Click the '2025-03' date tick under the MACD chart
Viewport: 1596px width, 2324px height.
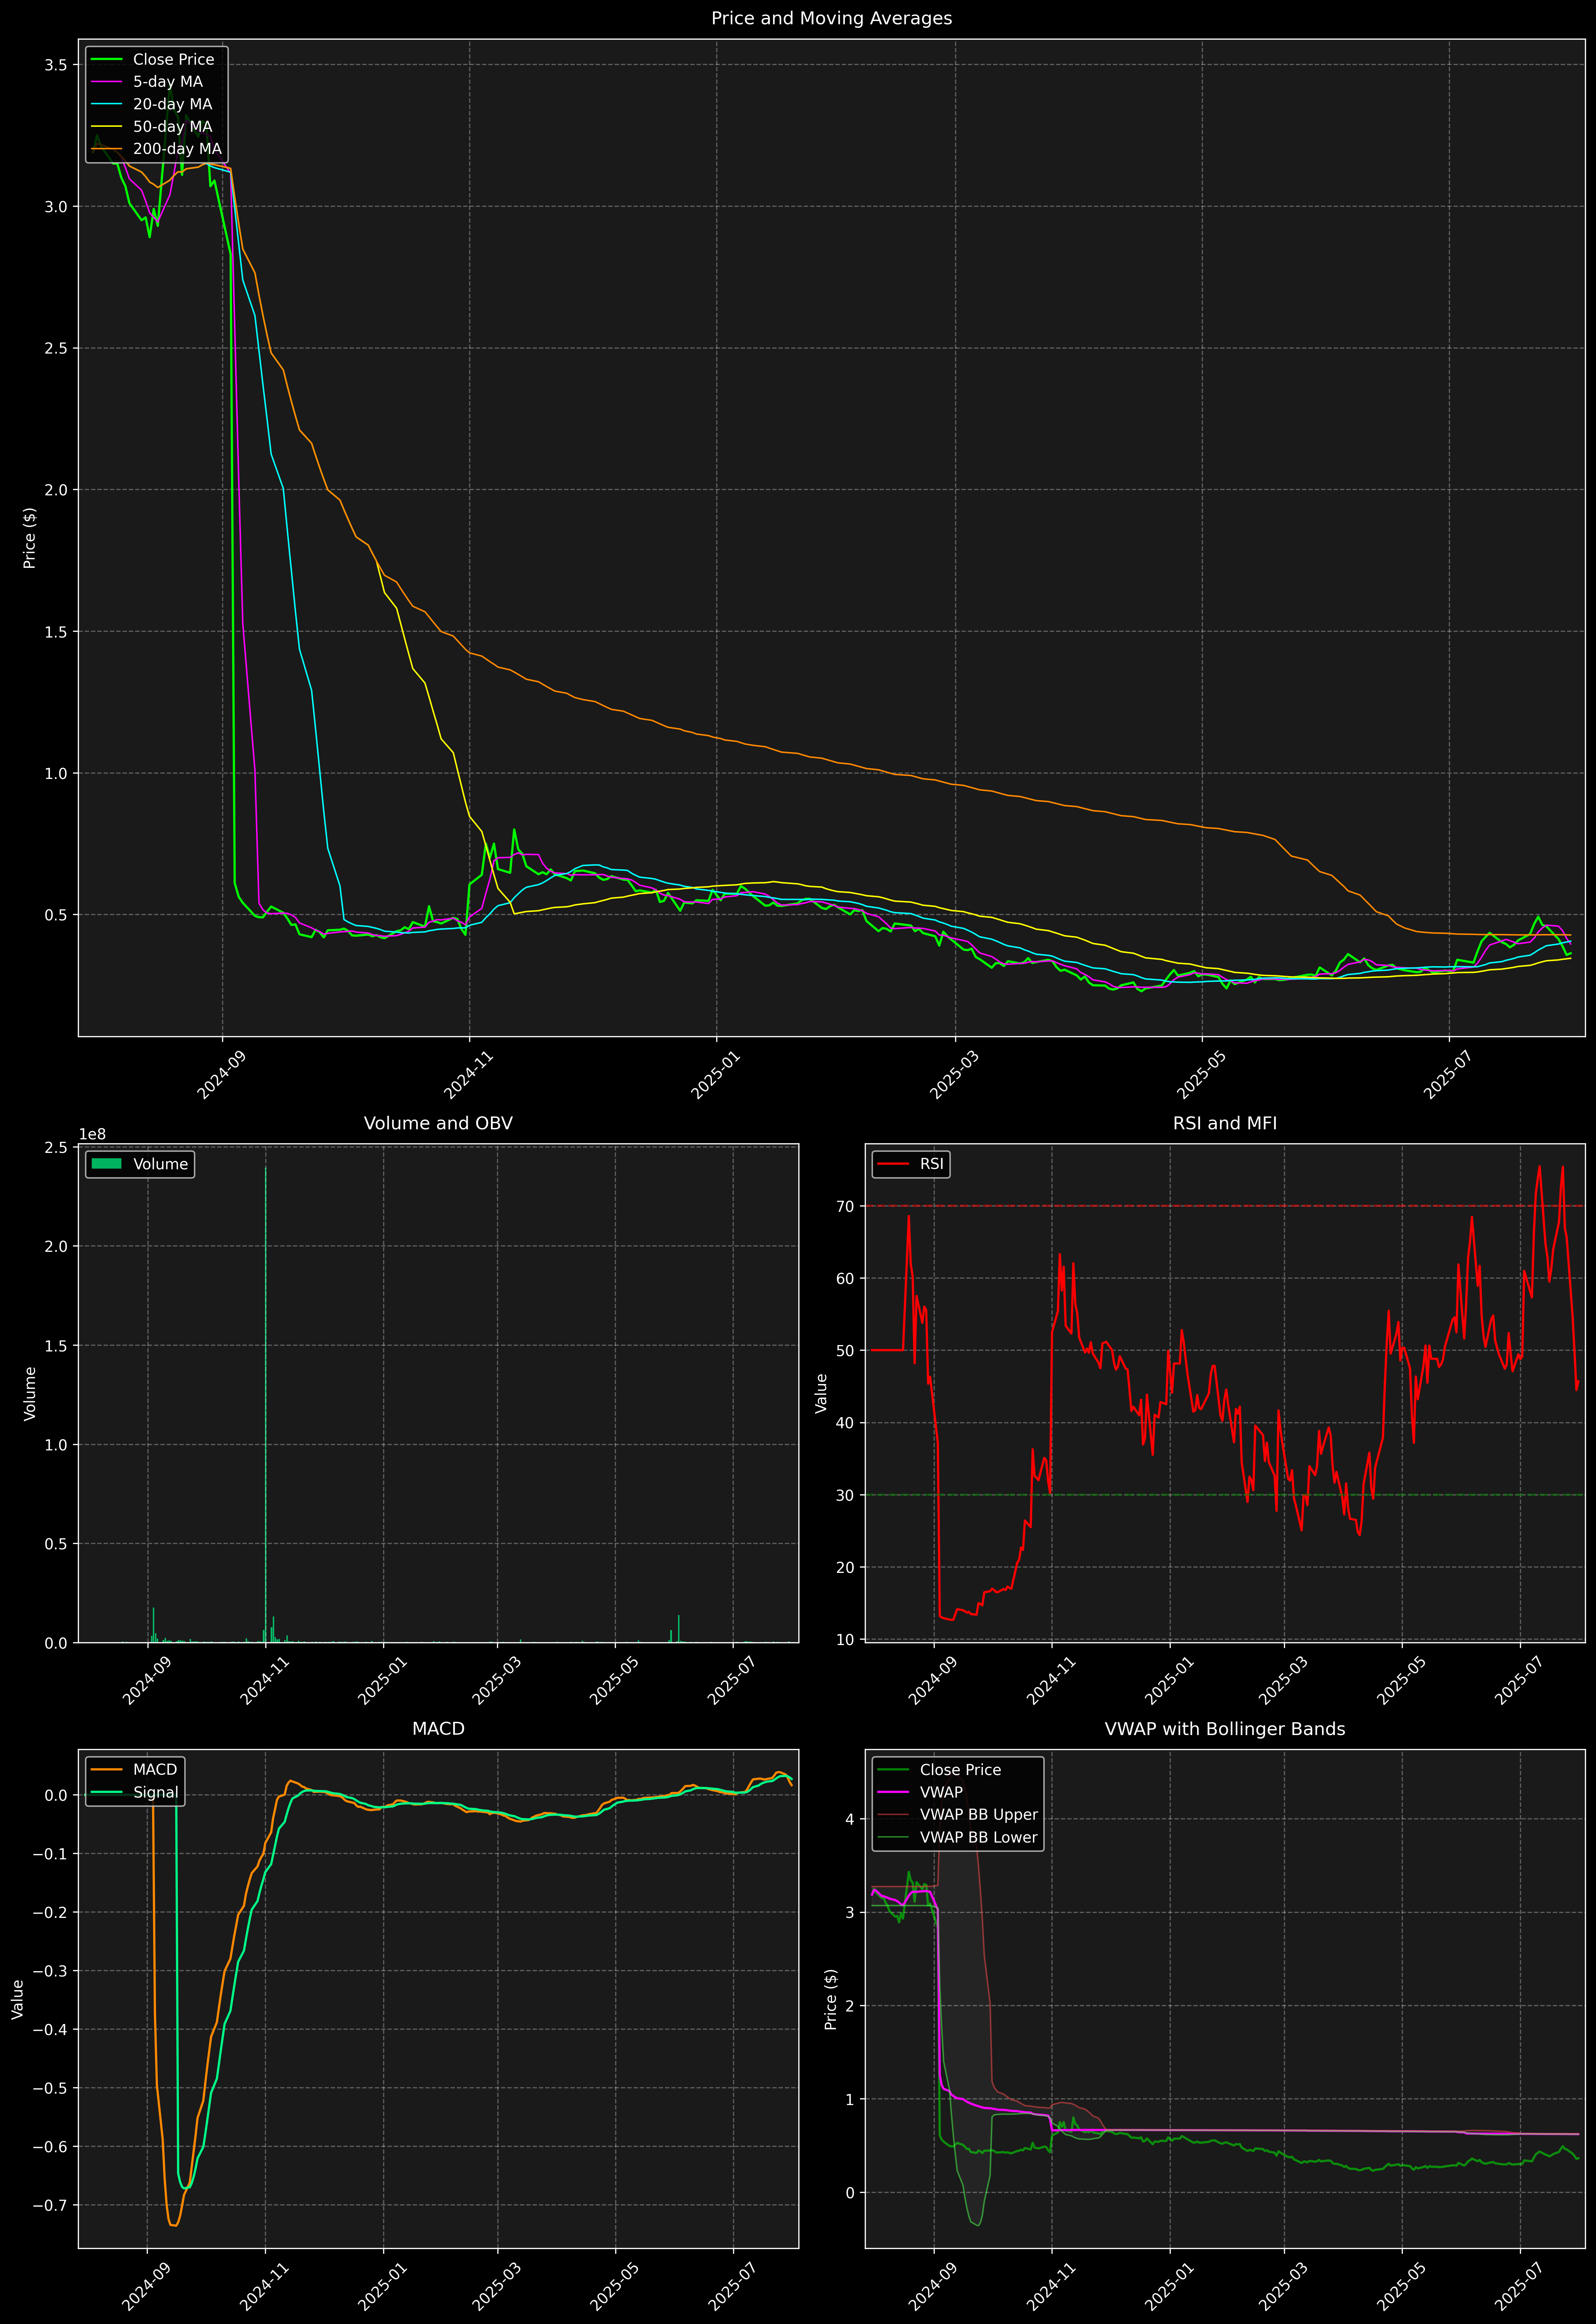496,2286
